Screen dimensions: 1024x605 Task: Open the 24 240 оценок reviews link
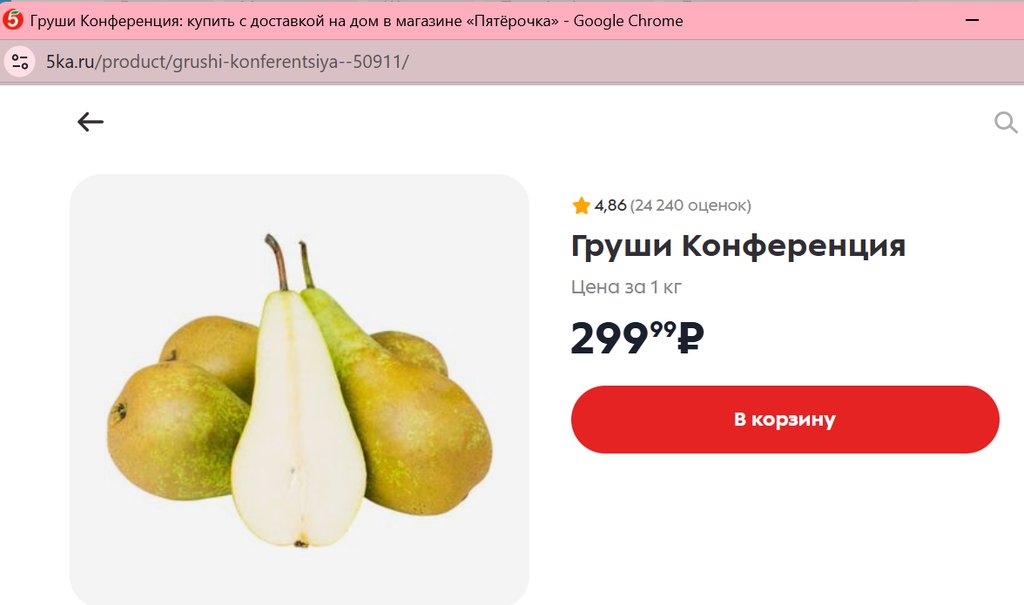(690, 205)
